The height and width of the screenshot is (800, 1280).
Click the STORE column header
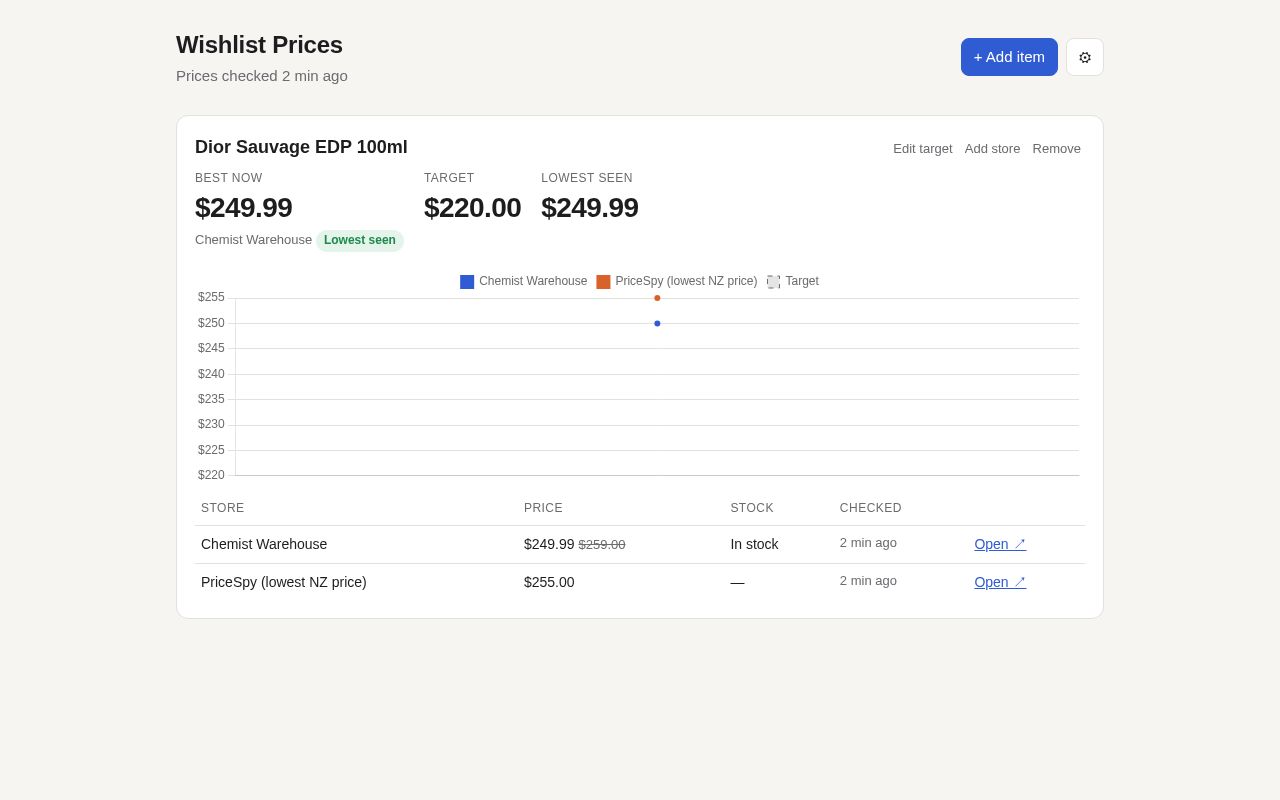[223, 508]
